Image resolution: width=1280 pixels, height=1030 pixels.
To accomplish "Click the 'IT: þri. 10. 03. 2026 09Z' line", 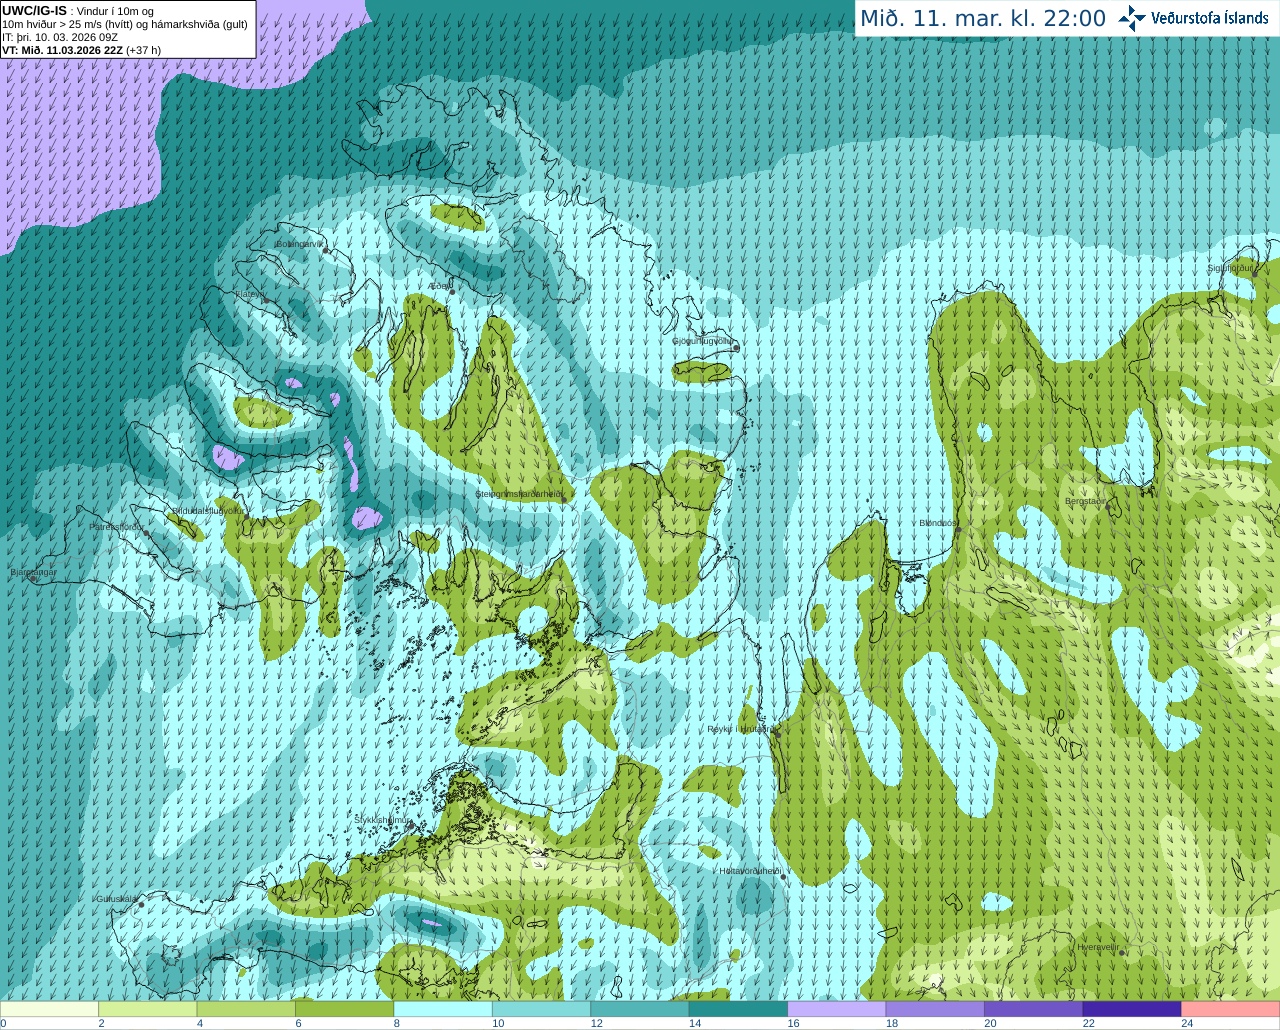I will pyautogui.click(x=60, y=37).
